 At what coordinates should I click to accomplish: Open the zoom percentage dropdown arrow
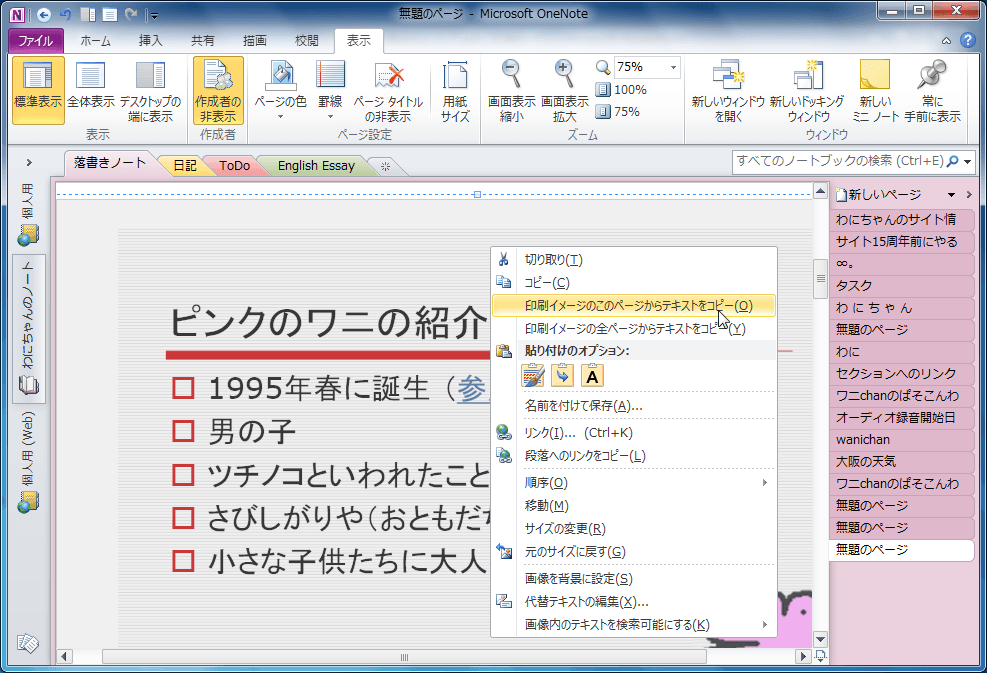[x=673, y=67]
